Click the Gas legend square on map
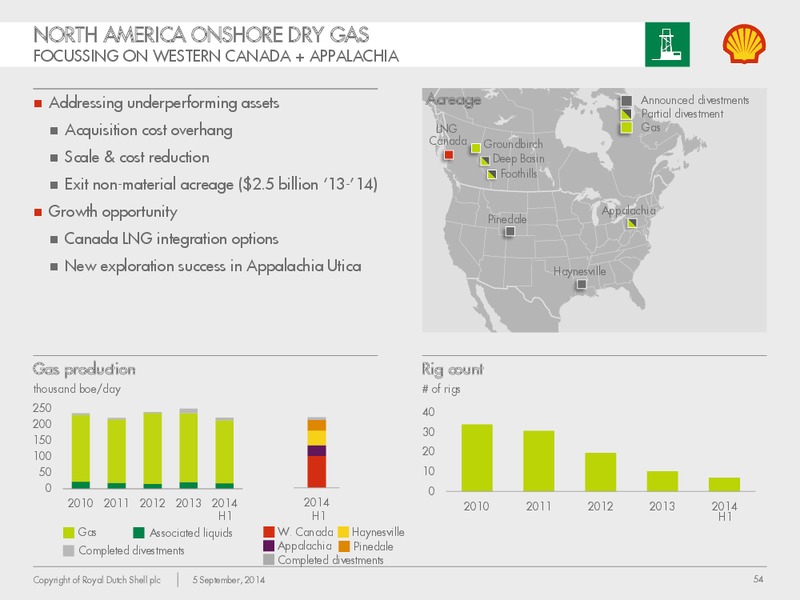 click(x=627, y=128)
